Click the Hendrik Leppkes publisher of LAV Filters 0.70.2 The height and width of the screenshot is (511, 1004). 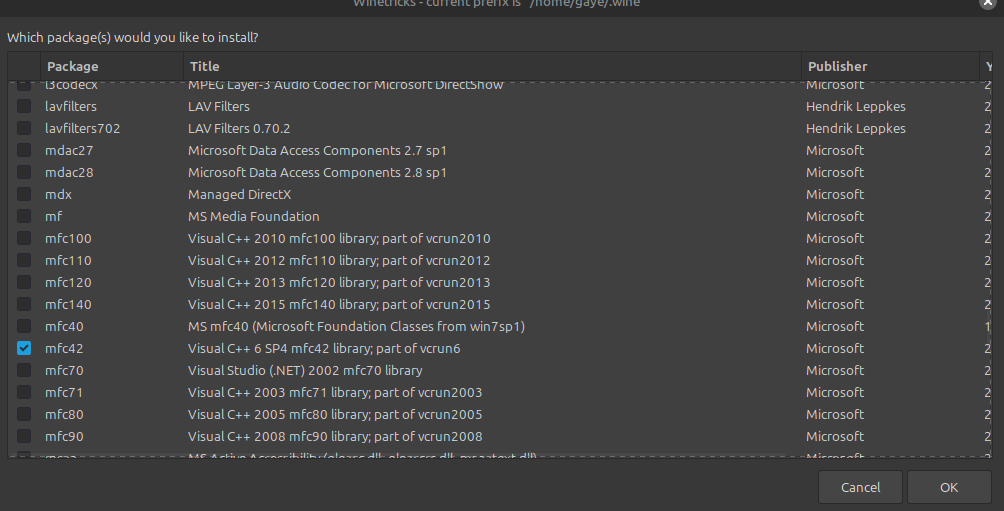point(855,129)
